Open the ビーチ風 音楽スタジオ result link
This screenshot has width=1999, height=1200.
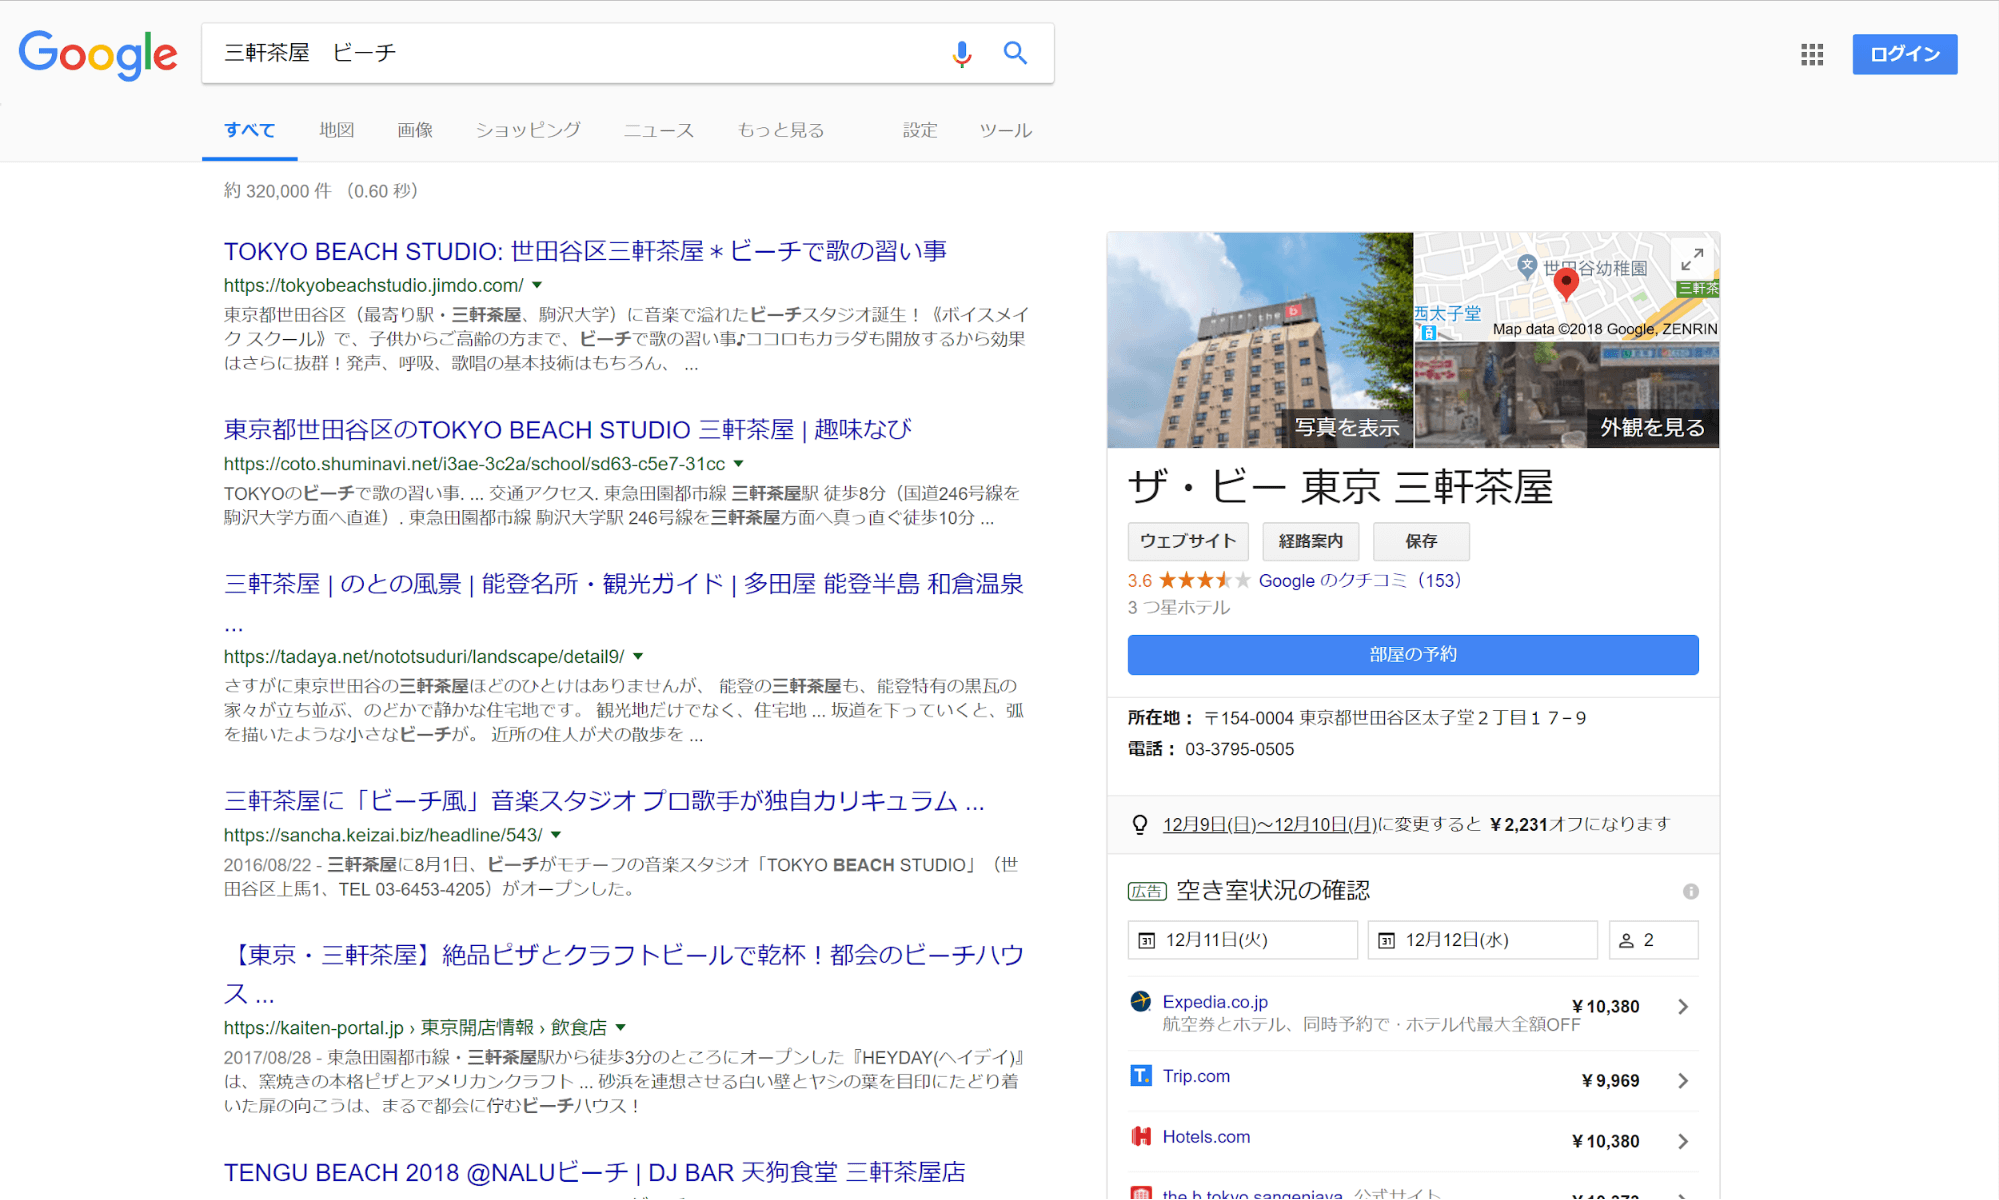604,801
